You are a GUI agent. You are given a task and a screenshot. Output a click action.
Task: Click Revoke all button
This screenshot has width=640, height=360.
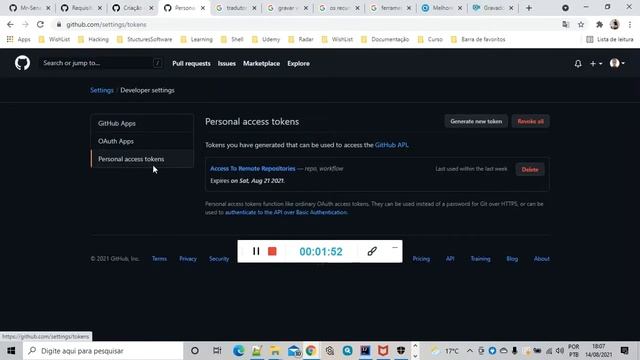point(531,121)
